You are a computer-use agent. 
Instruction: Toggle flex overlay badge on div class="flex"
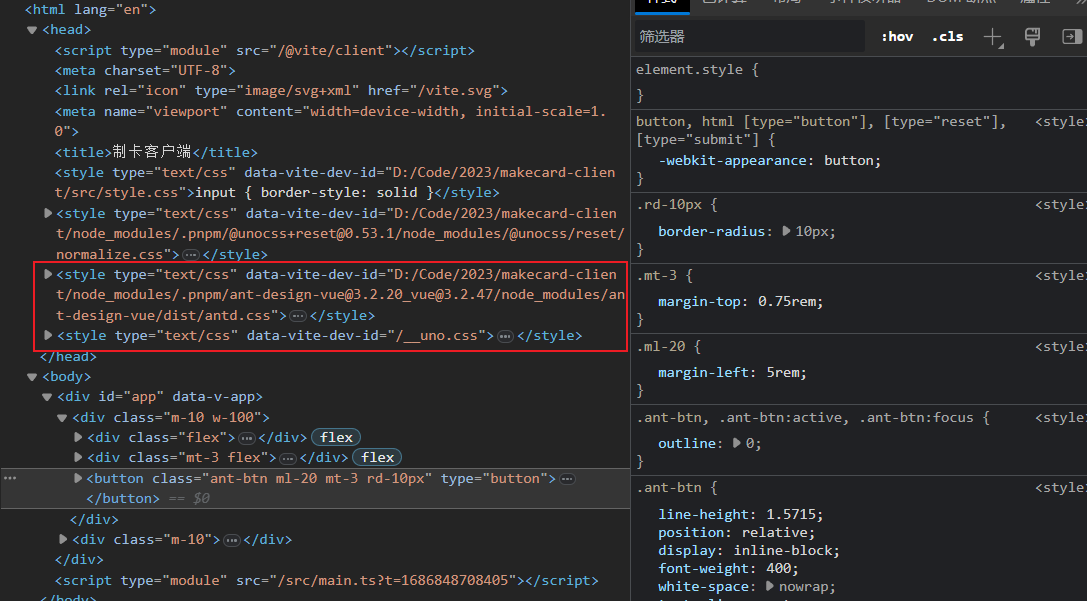(x=336, y=437)
